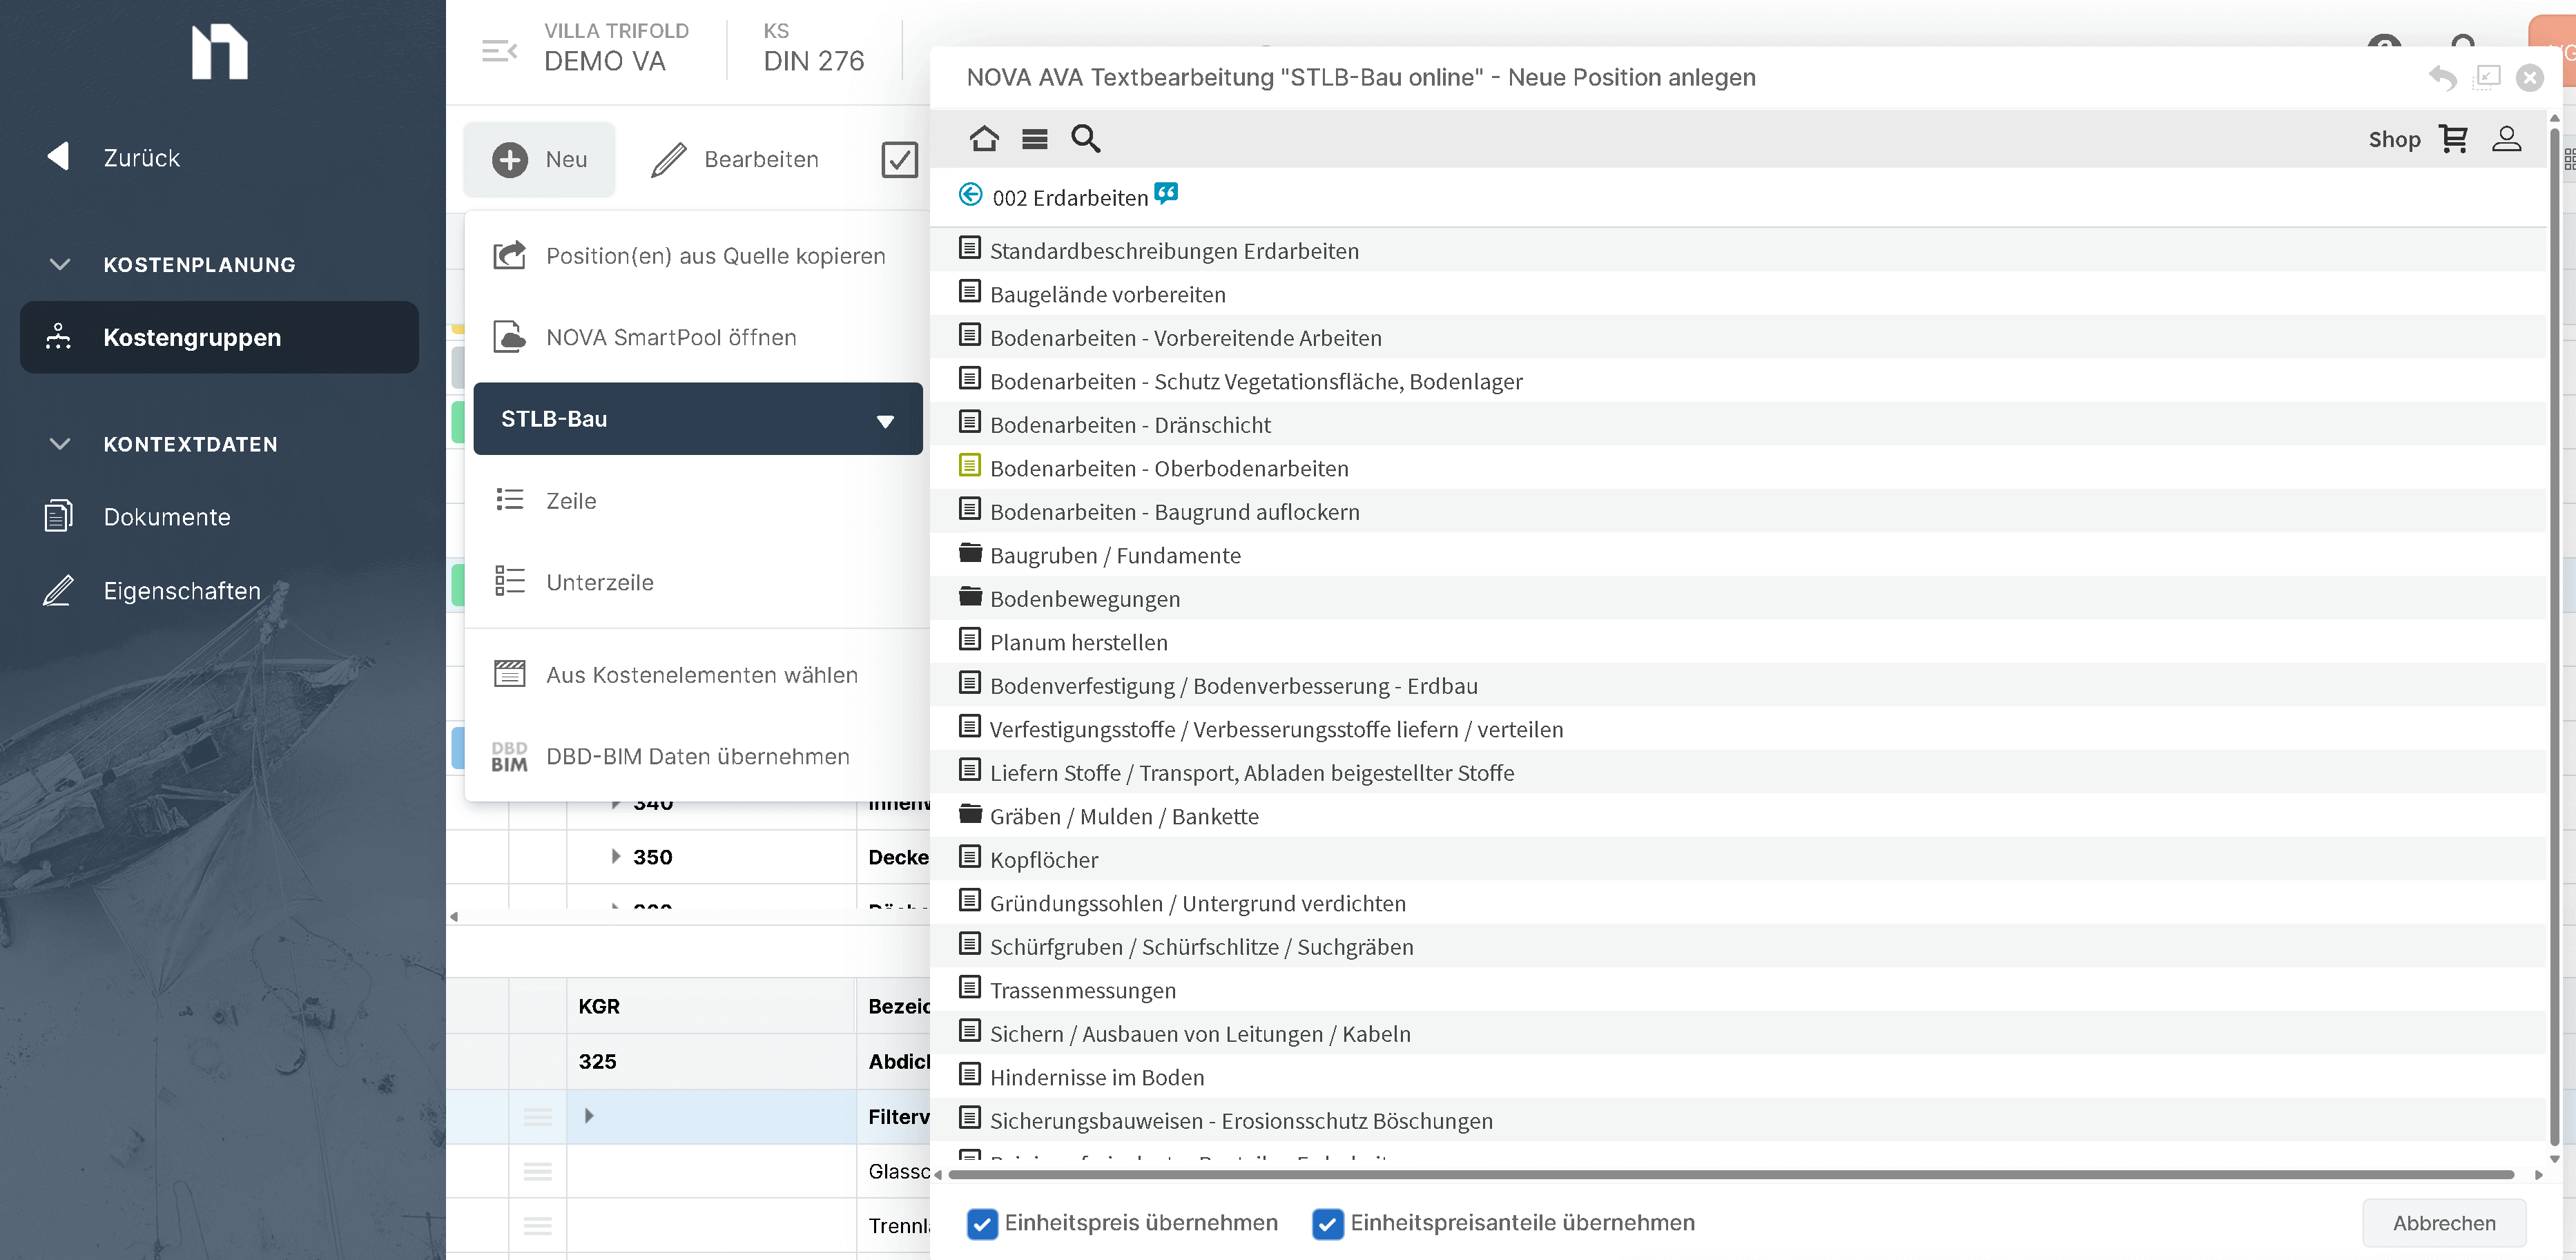
Task: Open the STLB-Bau dropdown
Action: [698, 419]
